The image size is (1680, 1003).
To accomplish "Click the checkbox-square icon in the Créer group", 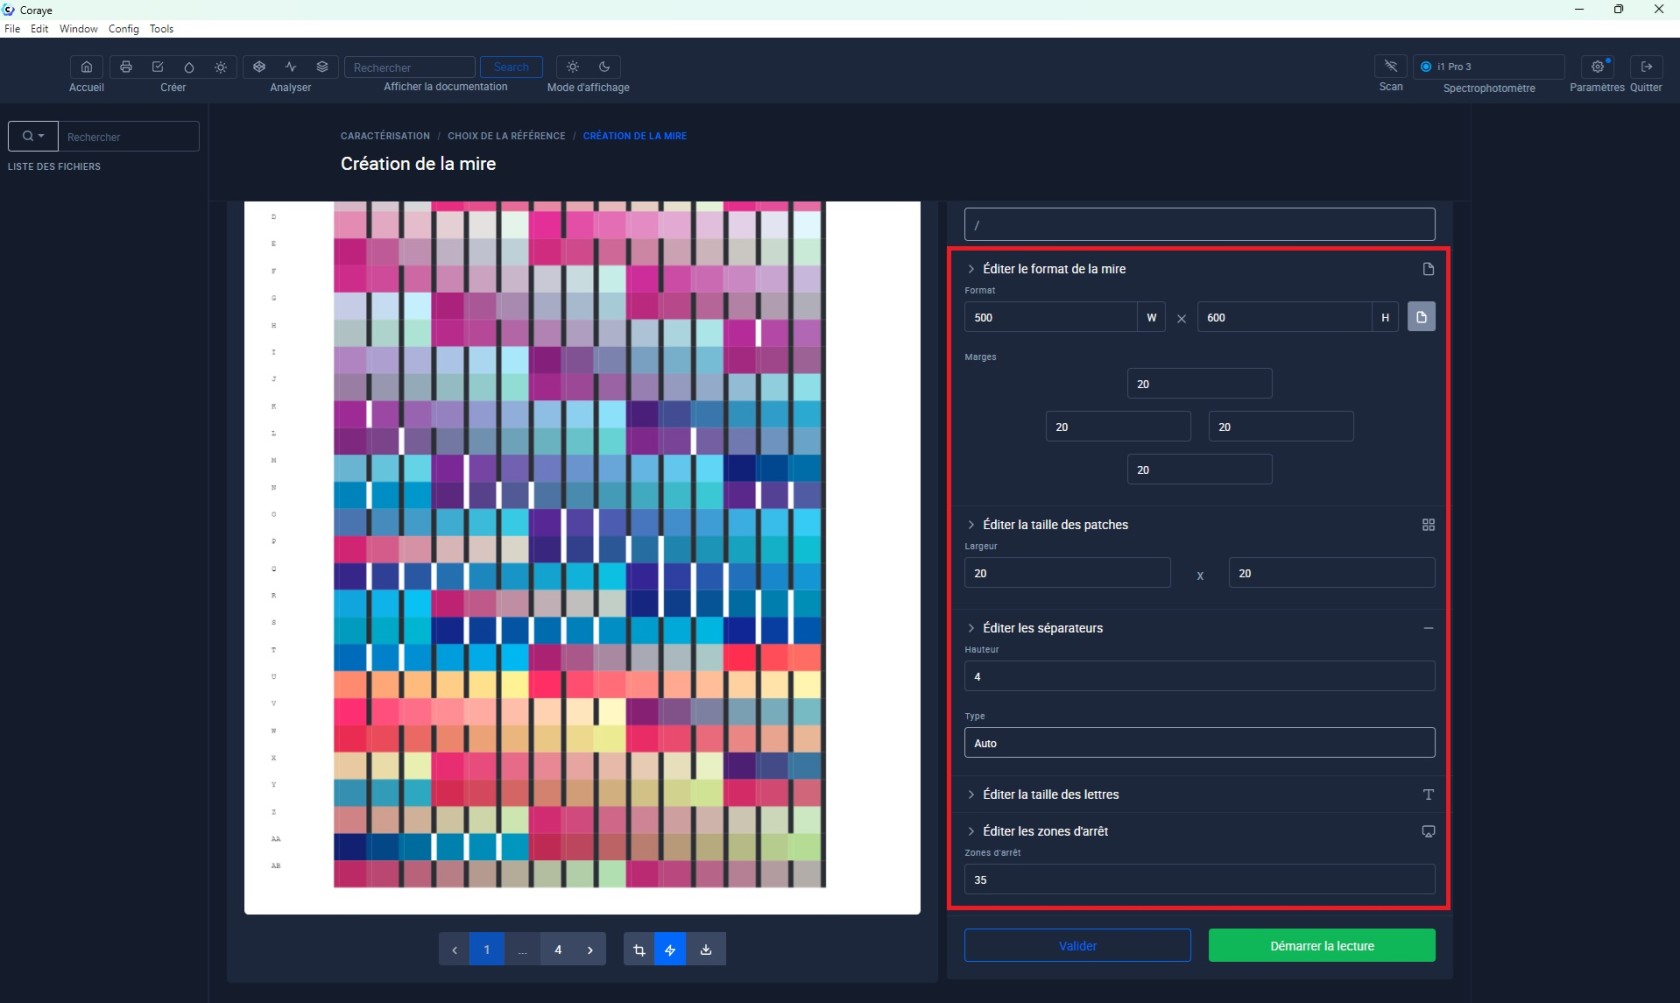I will tap(157, 67).
